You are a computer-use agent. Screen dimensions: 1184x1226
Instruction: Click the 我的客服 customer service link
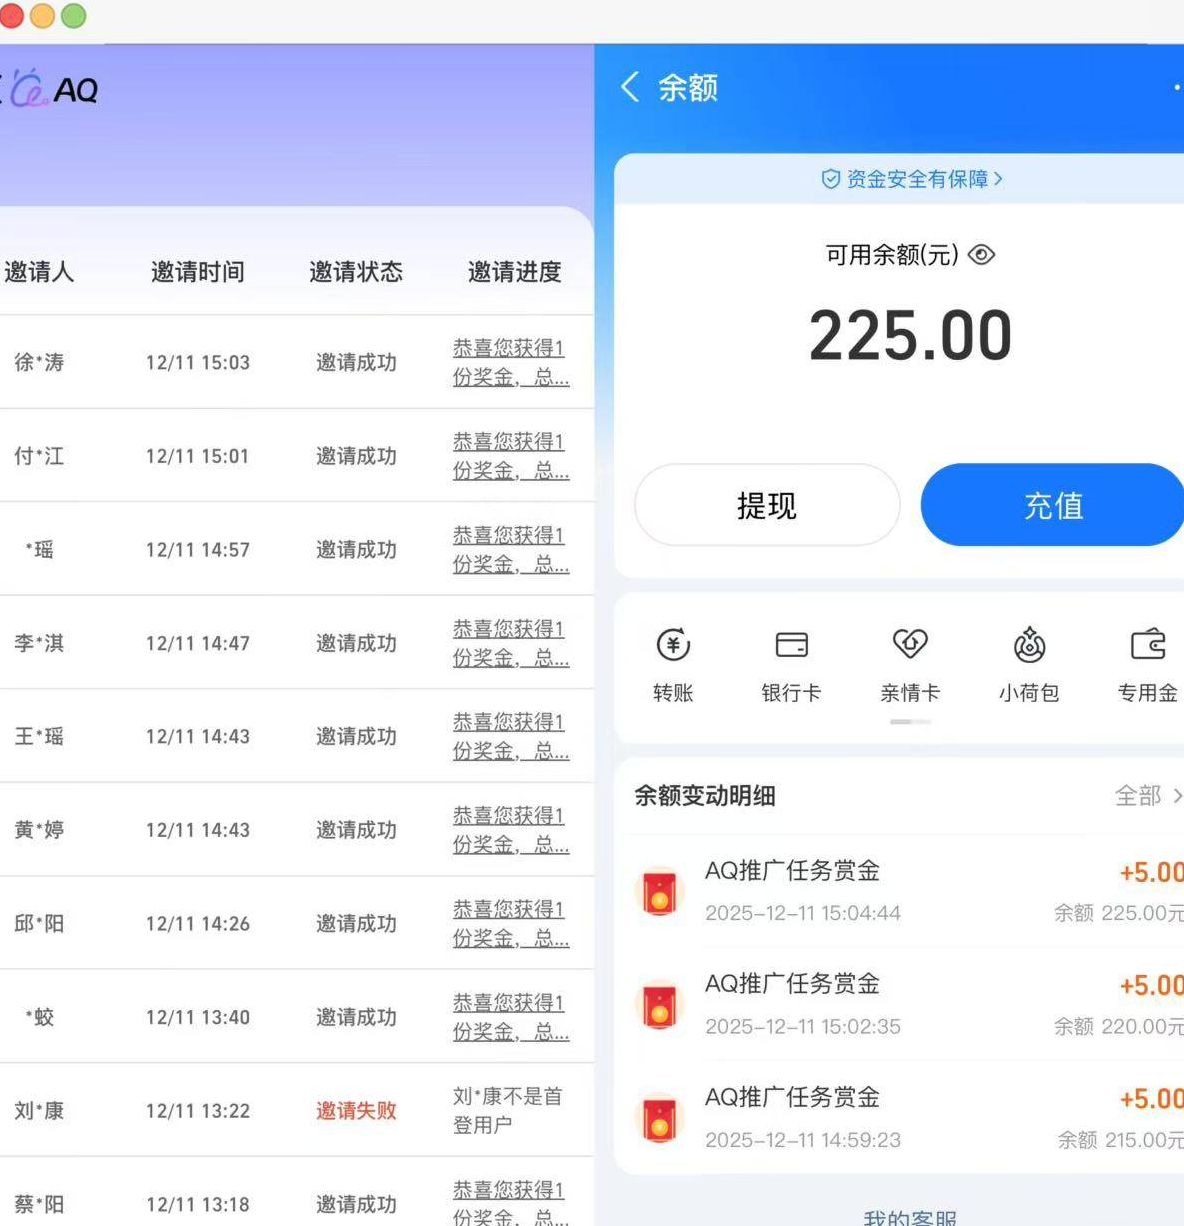(909, 1217)
